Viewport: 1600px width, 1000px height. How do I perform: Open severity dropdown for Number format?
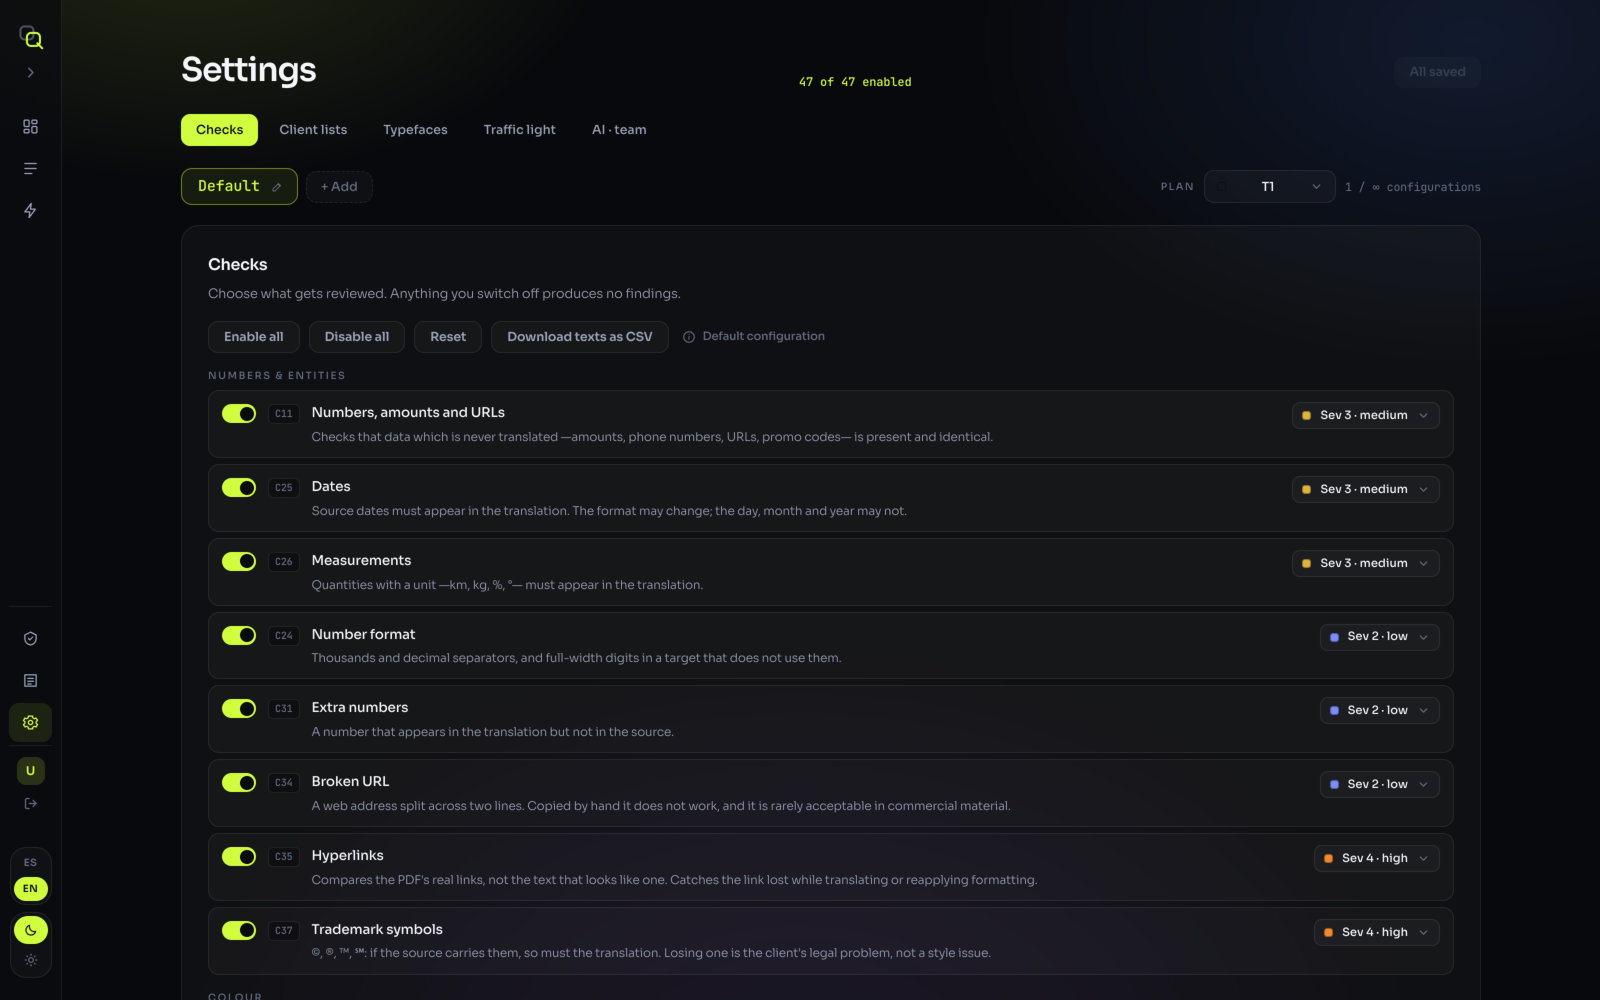[1379, 637]
